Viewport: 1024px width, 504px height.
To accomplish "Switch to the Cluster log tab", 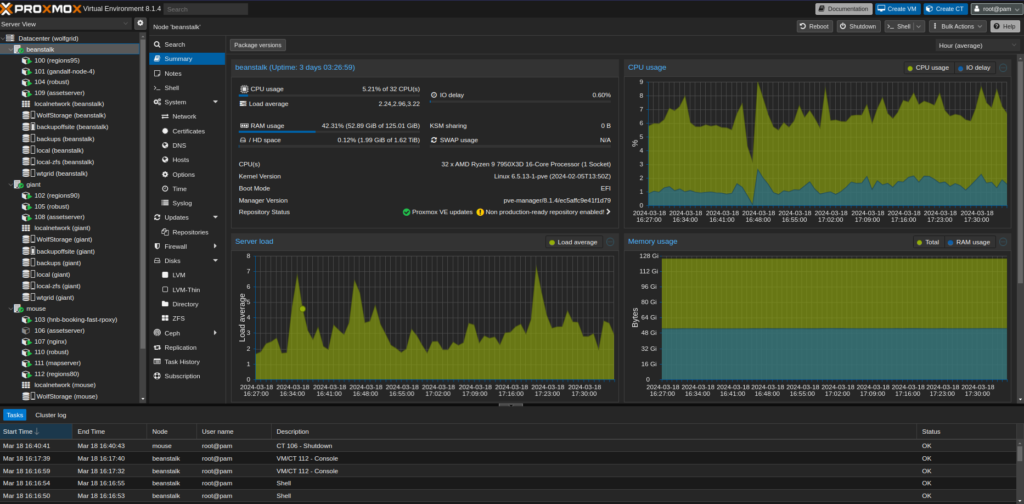I will (50, 414).
